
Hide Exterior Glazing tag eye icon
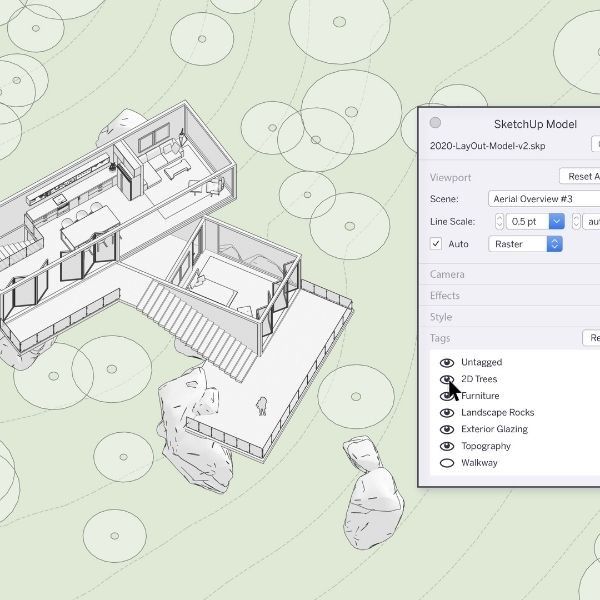(x=447, y=429)
